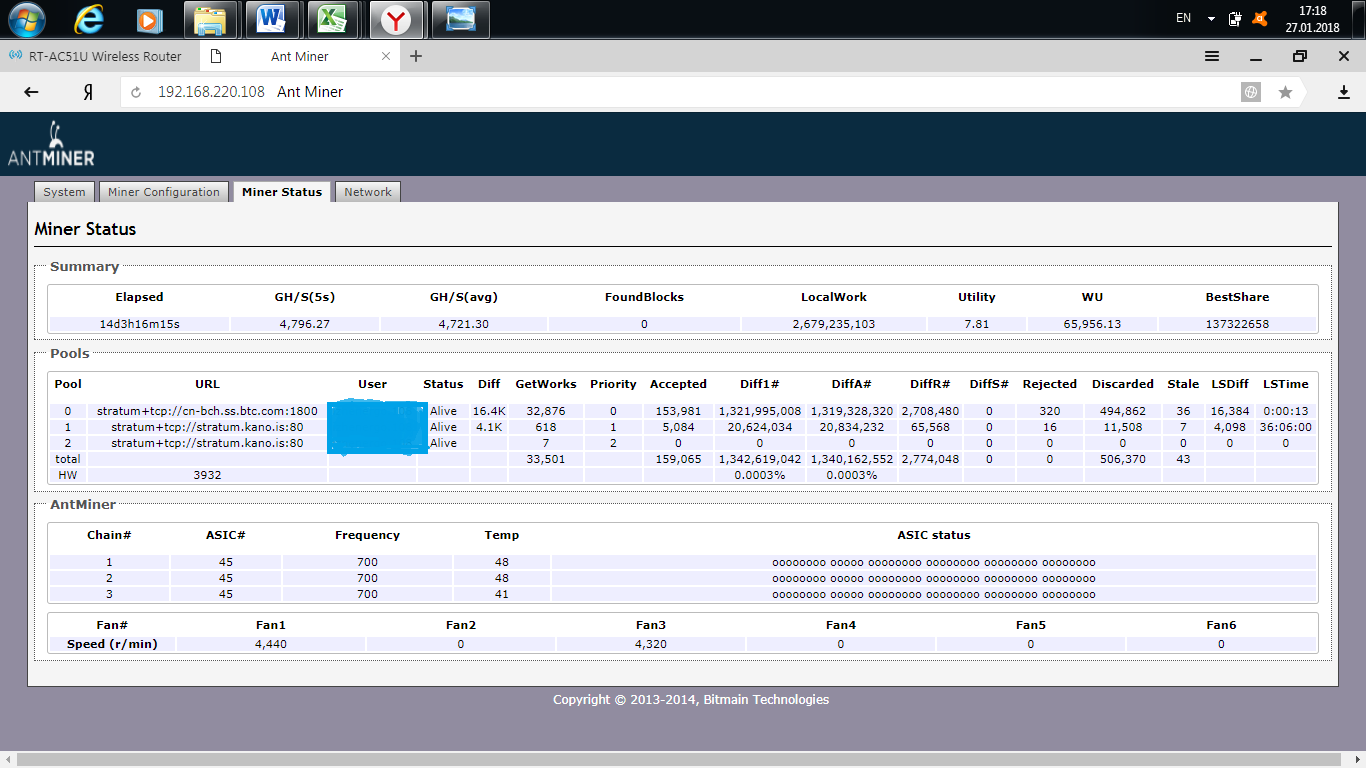The image size is (1366, 768).
Task: Click the BestShare value 137322658
Action: 1237,324
